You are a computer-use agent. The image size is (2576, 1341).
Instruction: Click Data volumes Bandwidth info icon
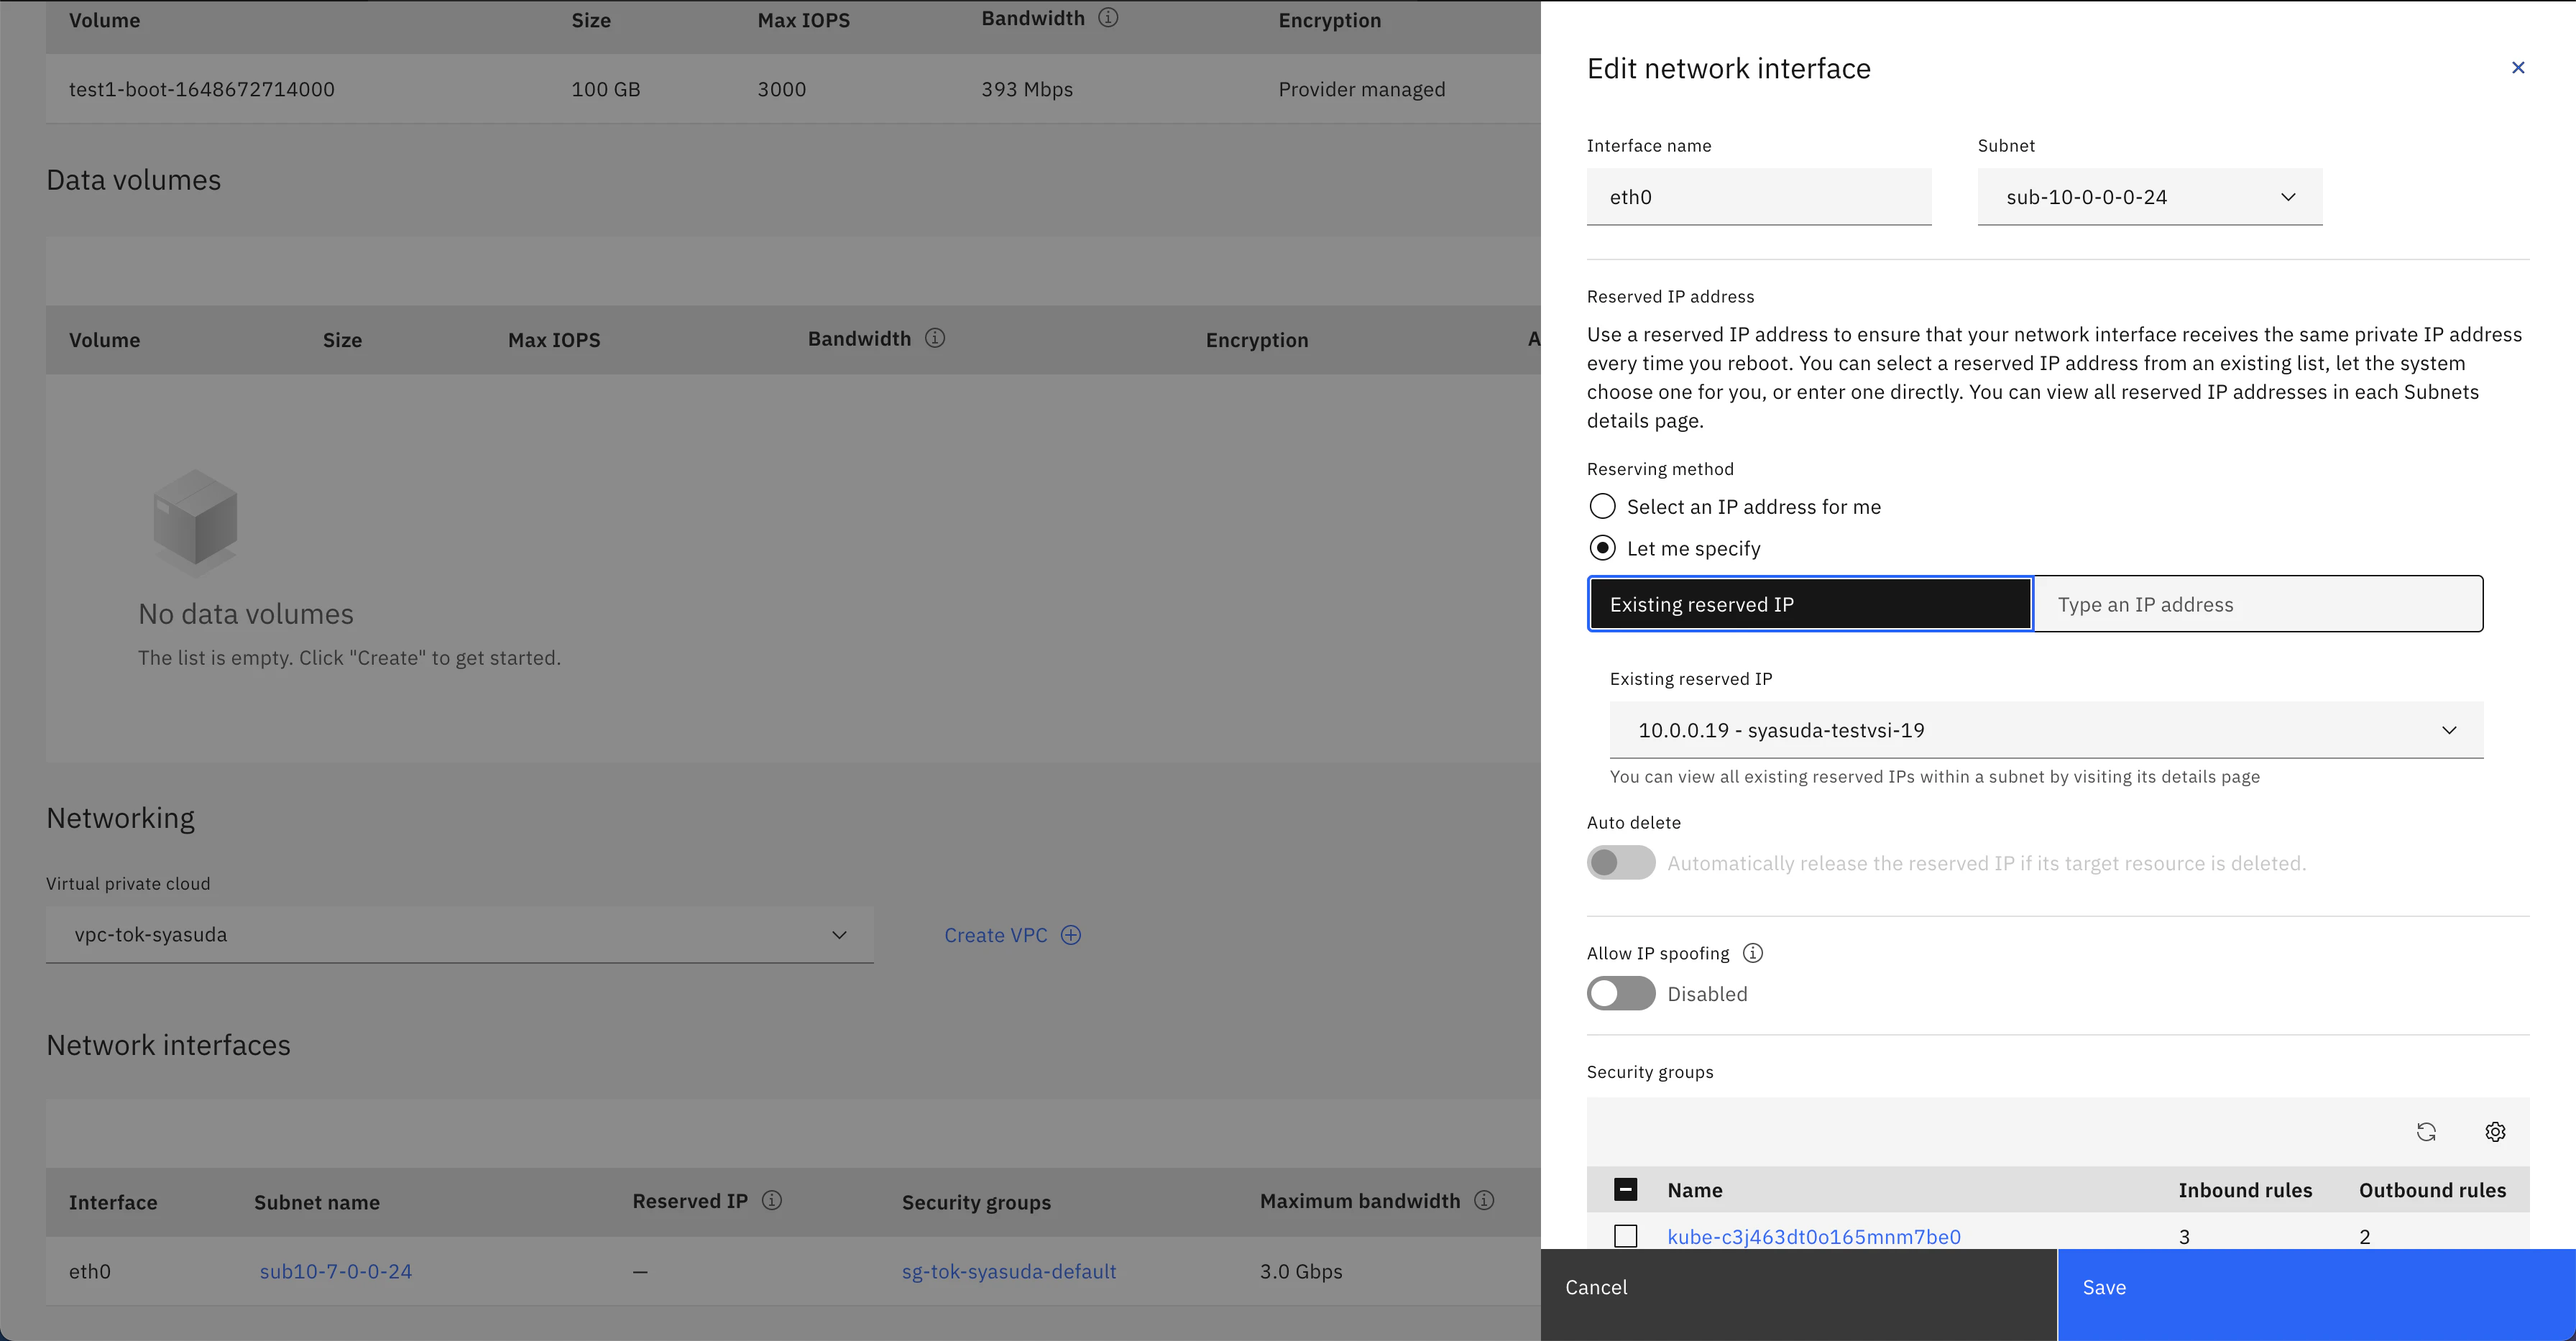(x=934, y=338)
